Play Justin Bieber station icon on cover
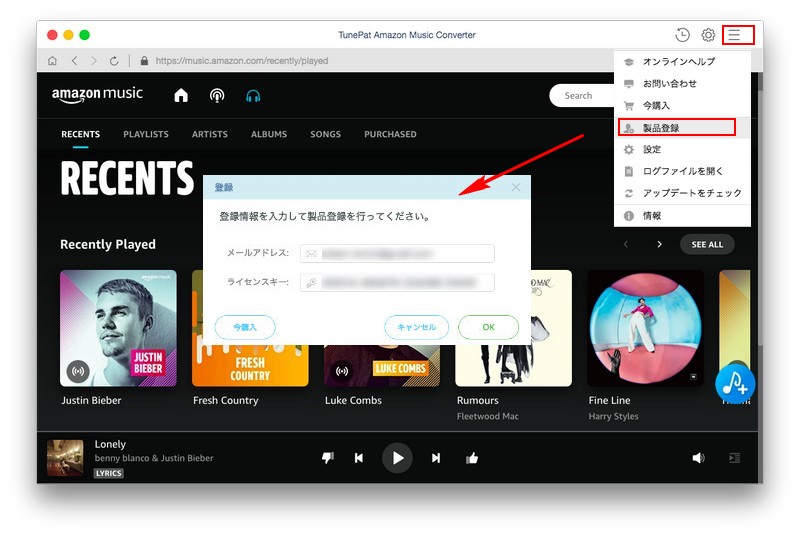 click(78, 371)
